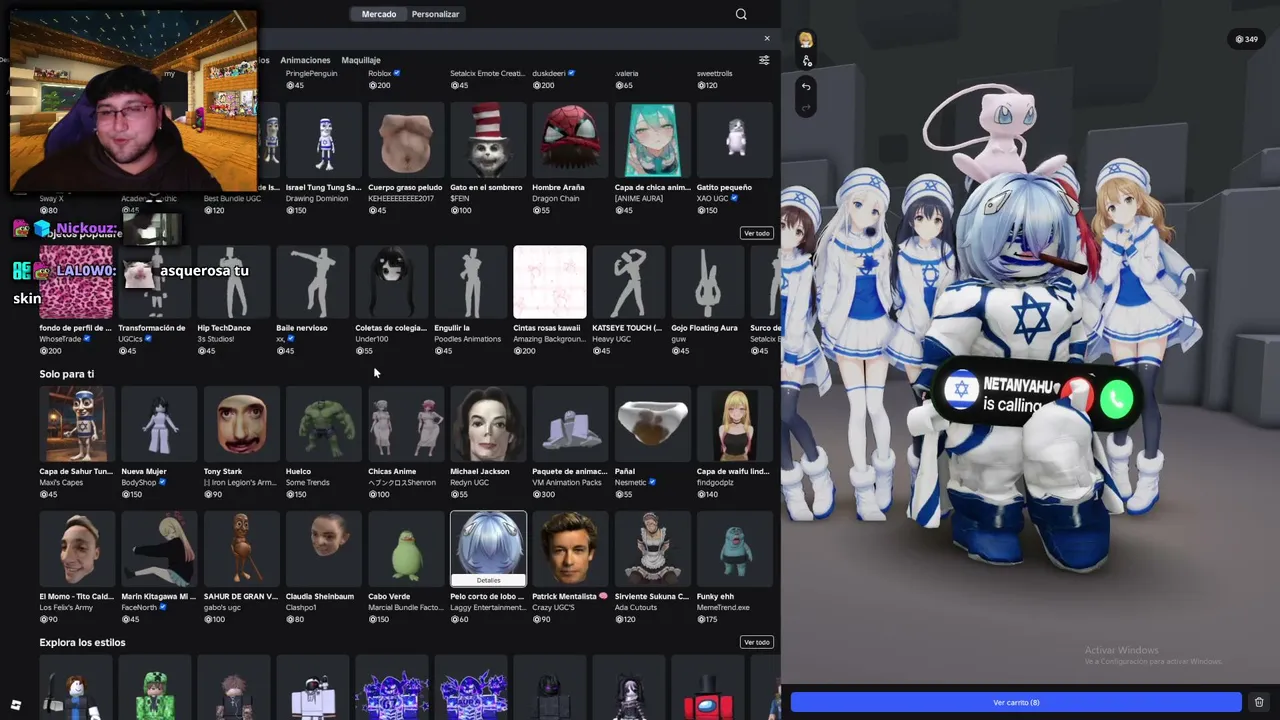1280x720 pixels.
Task: Select the Israel Tung Tung Sahur item
Action: [x=324, y=138]
